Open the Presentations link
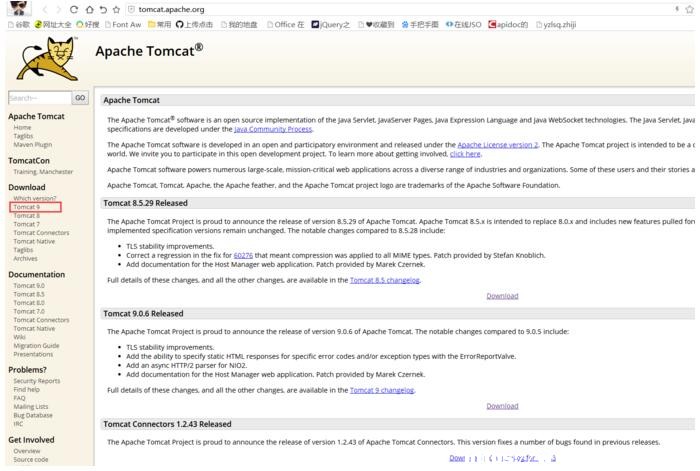 pyautogui.click(x=33, y=354)
